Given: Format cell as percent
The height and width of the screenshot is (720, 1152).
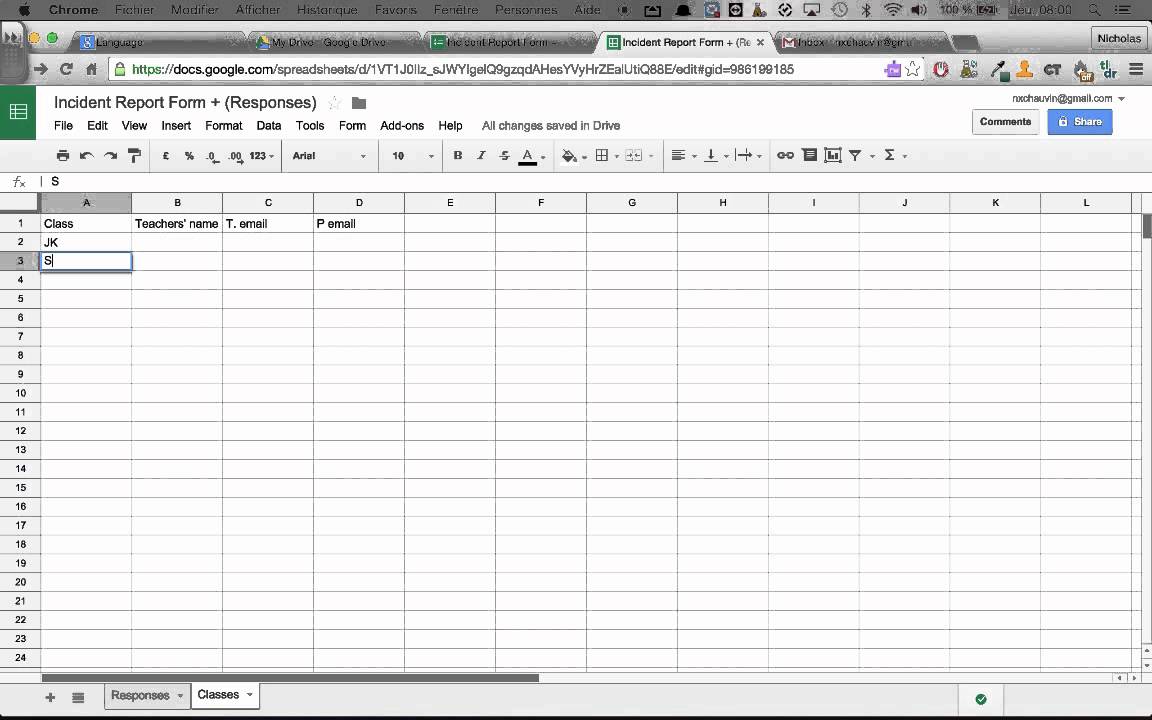Looking at the screenshot, I should pos(189,156).
